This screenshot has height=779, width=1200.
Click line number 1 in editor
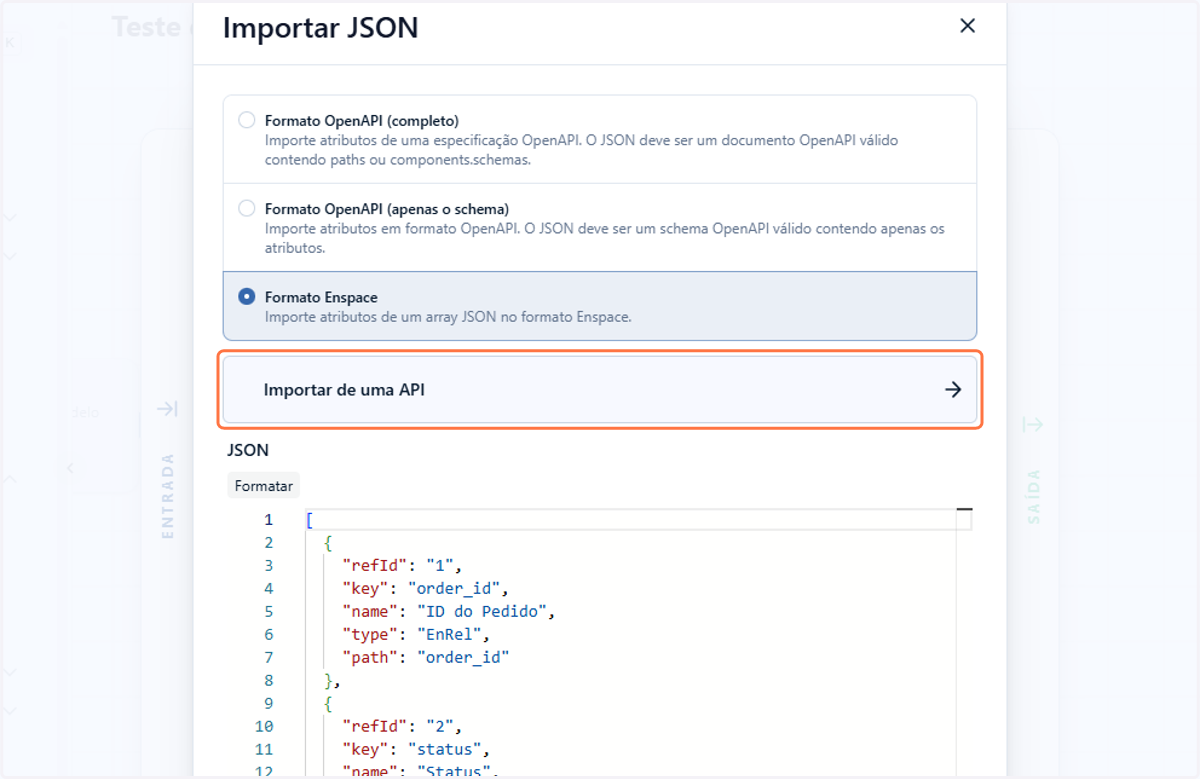(x=268, y=520)
